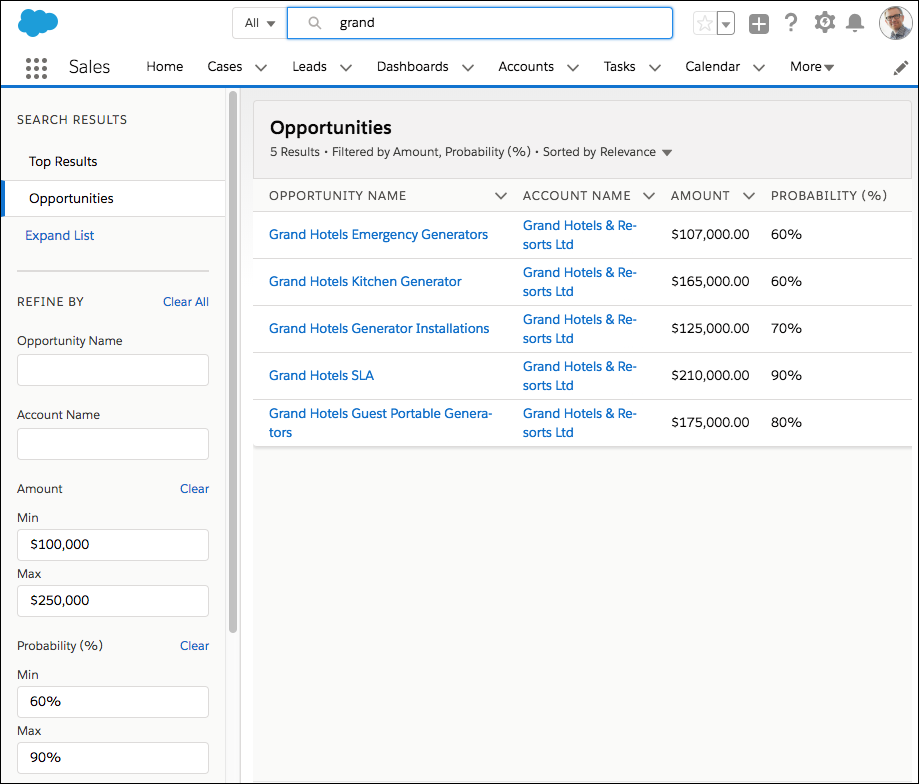Open the Sorted by Relevance dropdown
Image resolution: width=919 pixels, height=784 pixels.
607,152
